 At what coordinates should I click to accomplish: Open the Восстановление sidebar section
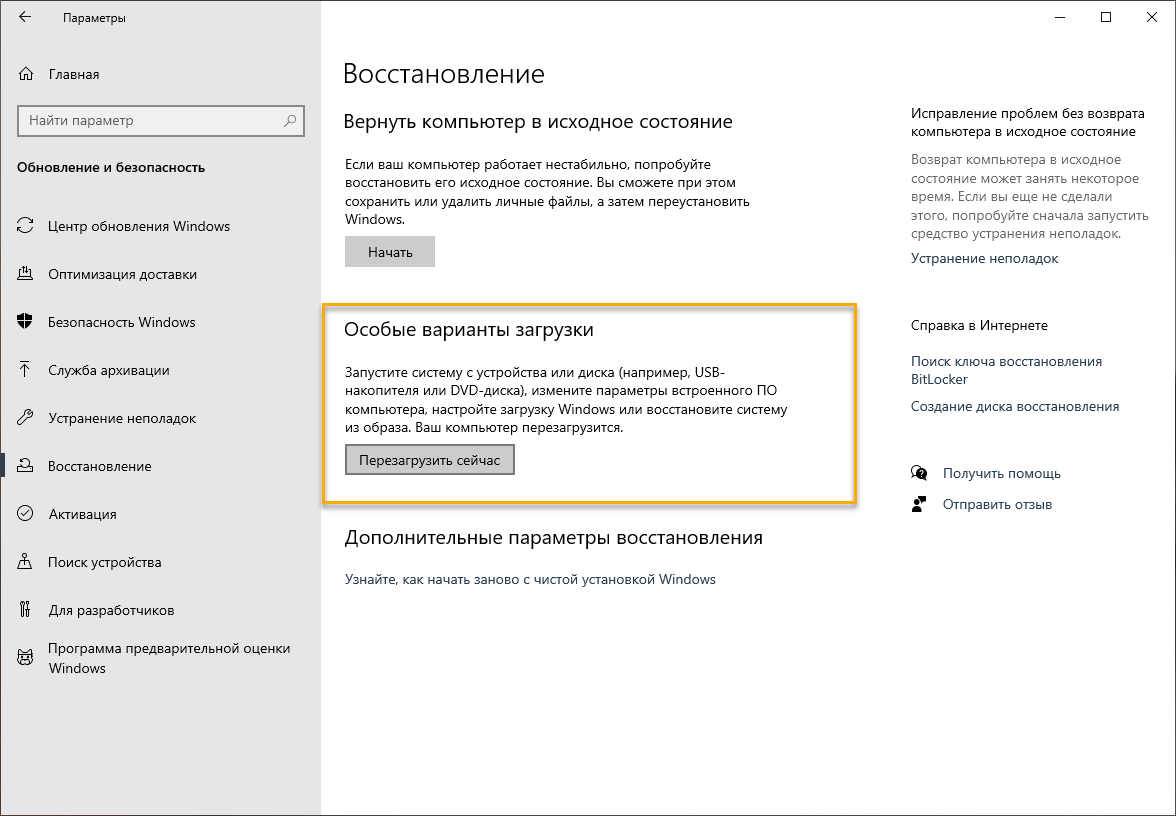[100, 466]
